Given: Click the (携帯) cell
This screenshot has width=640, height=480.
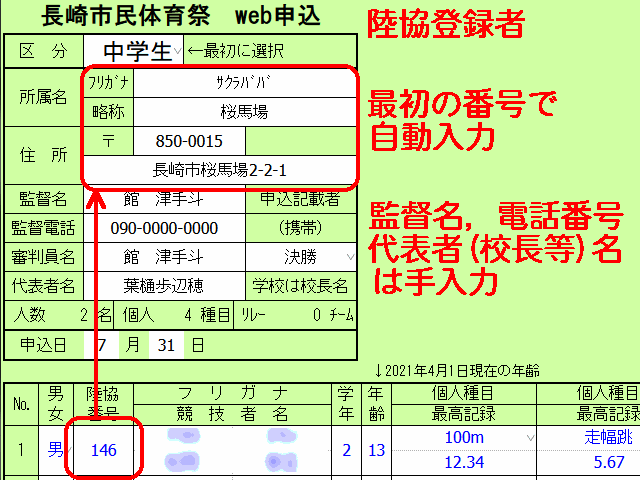Looking at the screenshot, I should (301, 228).
